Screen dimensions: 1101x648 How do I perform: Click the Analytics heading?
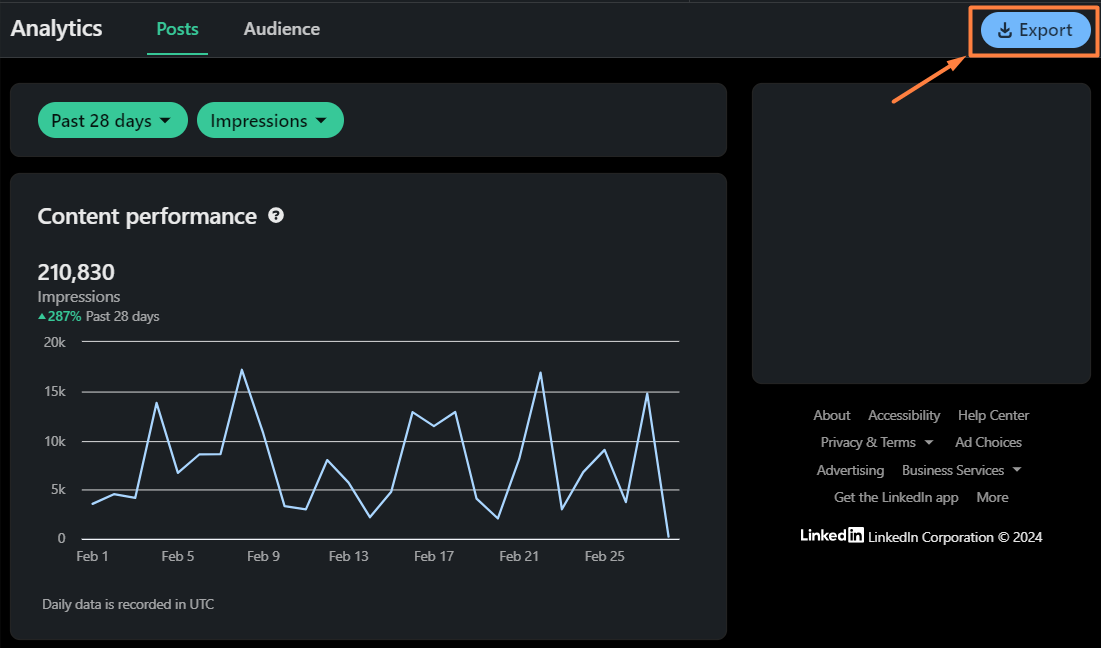pyautogui.click(x=55, y=29)
